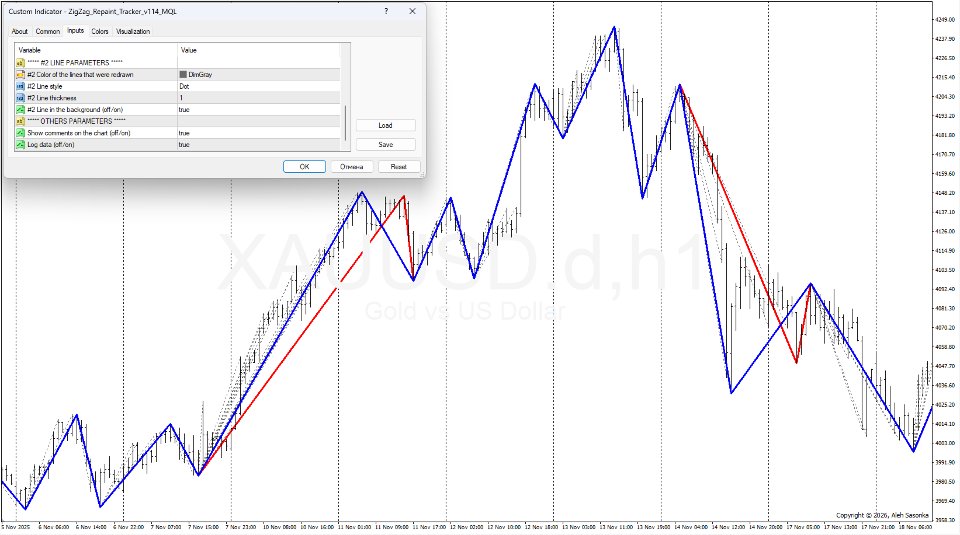960x535 pixels.
Task: Go to the Colors tab
Action: (x=100, y=31)
